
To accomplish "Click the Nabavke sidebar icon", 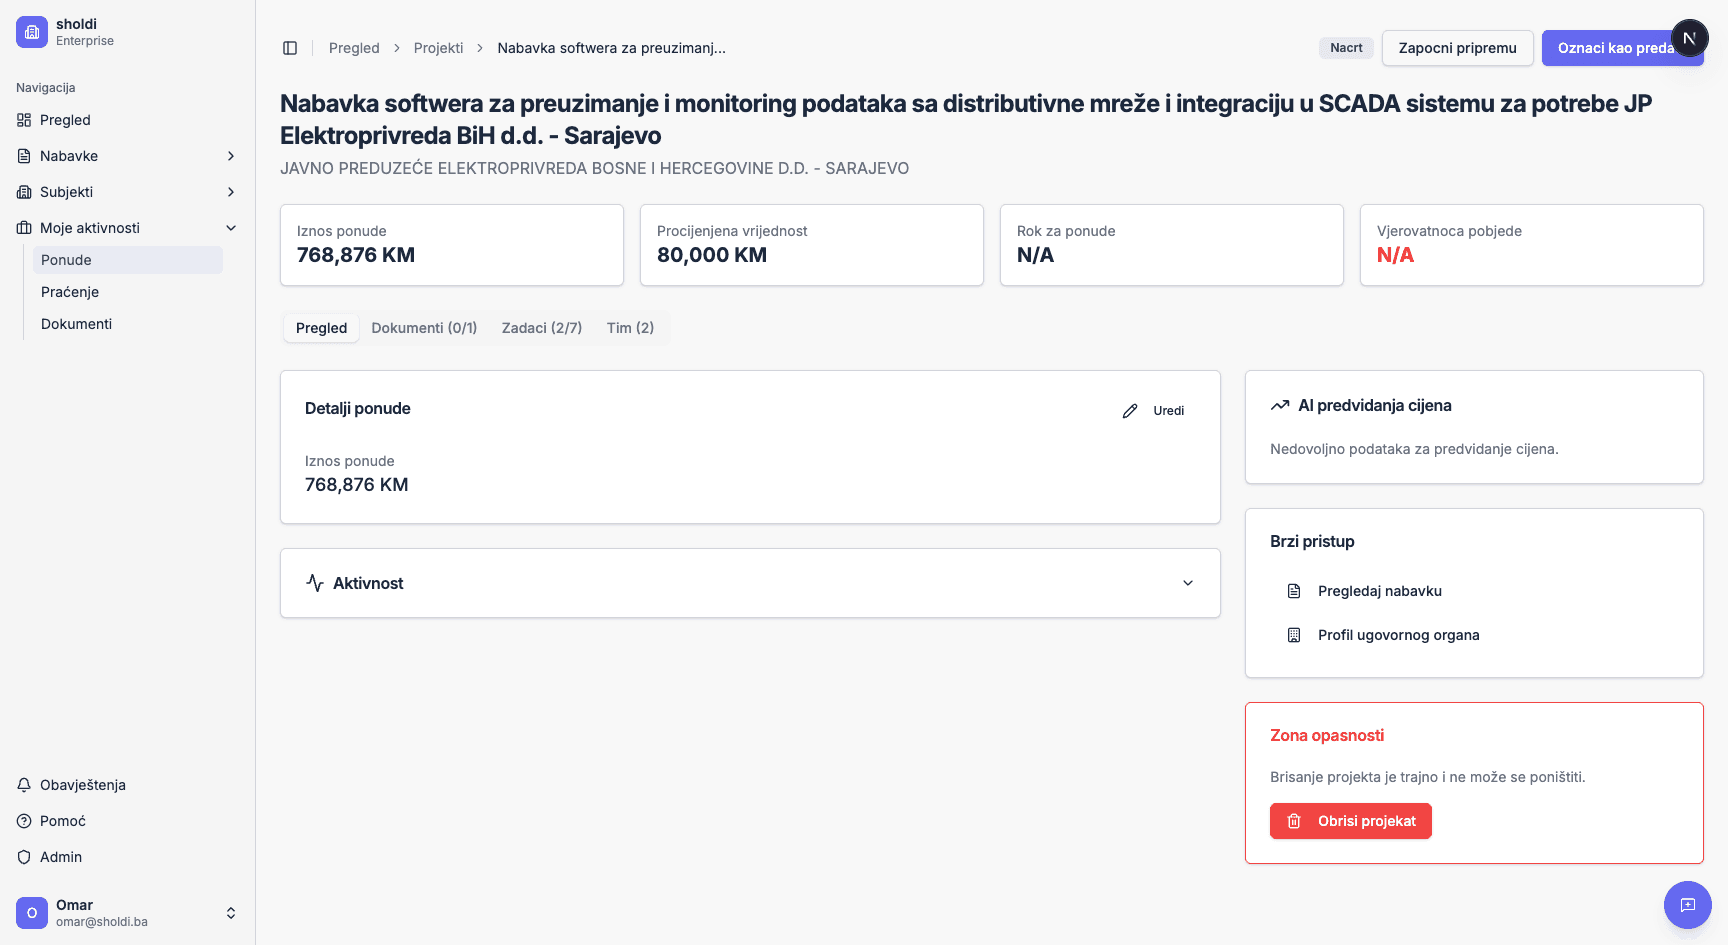I will click(x=24, y=156).
